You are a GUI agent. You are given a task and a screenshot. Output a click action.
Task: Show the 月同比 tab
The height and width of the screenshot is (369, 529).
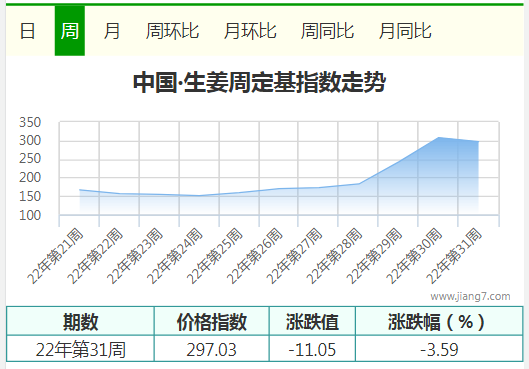[x=405, y=31]
